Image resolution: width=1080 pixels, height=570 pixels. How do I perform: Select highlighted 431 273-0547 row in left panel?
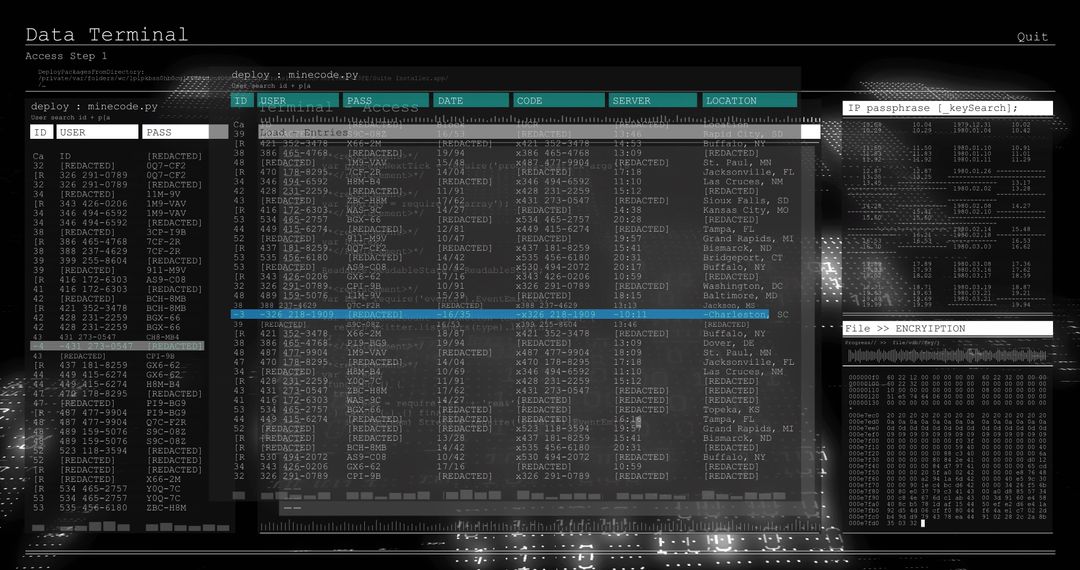point(117,346)
